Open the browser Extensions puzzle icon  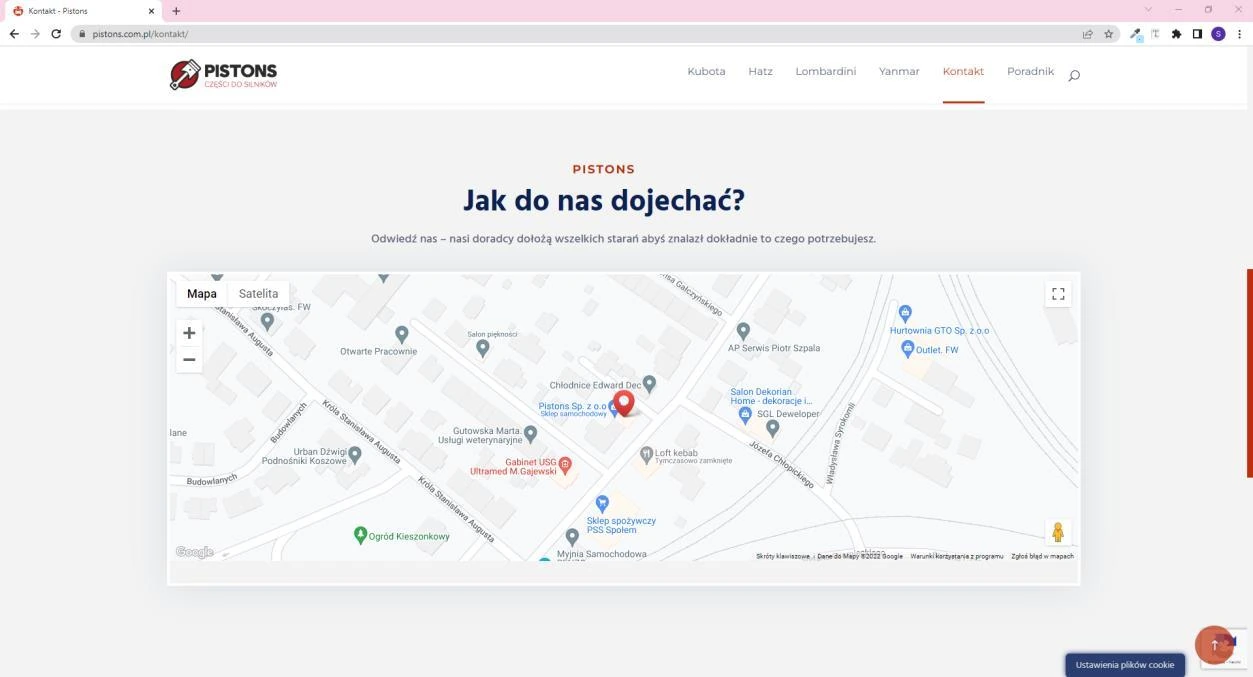click(1177, 34)
